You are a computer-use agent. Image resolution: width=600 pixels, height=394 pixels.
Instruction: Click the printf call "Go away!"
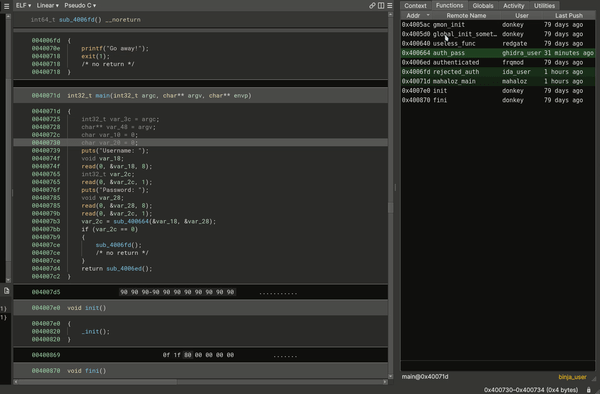pos(115,49)
